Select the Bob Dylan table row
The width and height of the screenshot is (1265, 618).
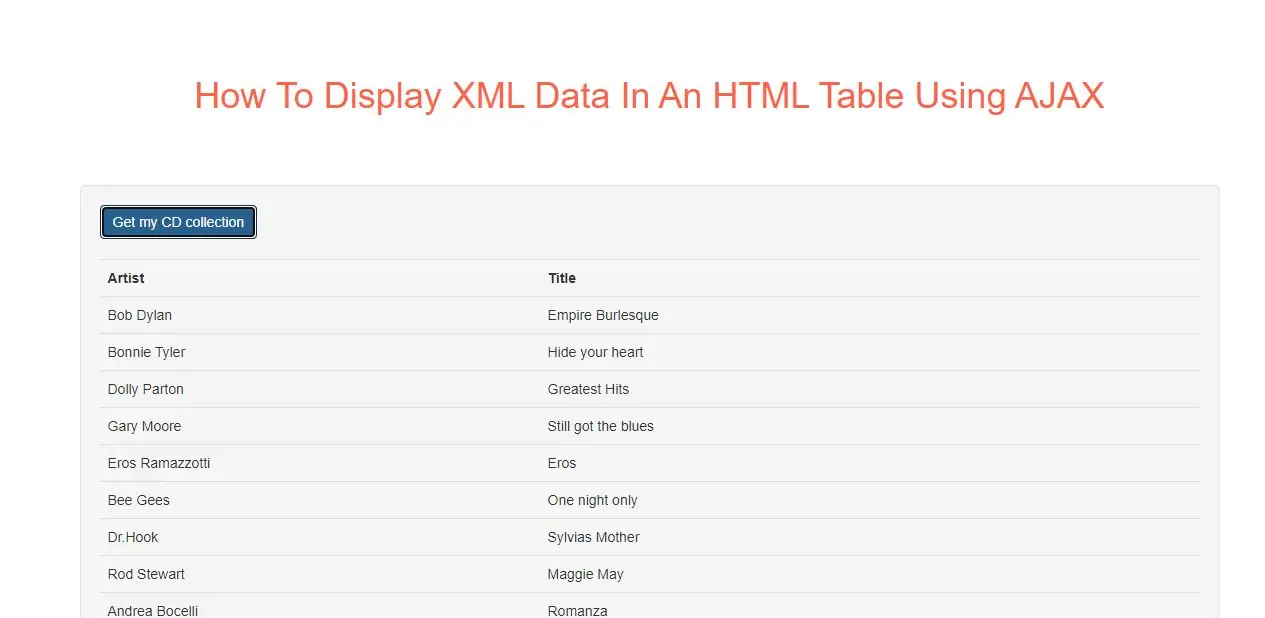point(139,315)
